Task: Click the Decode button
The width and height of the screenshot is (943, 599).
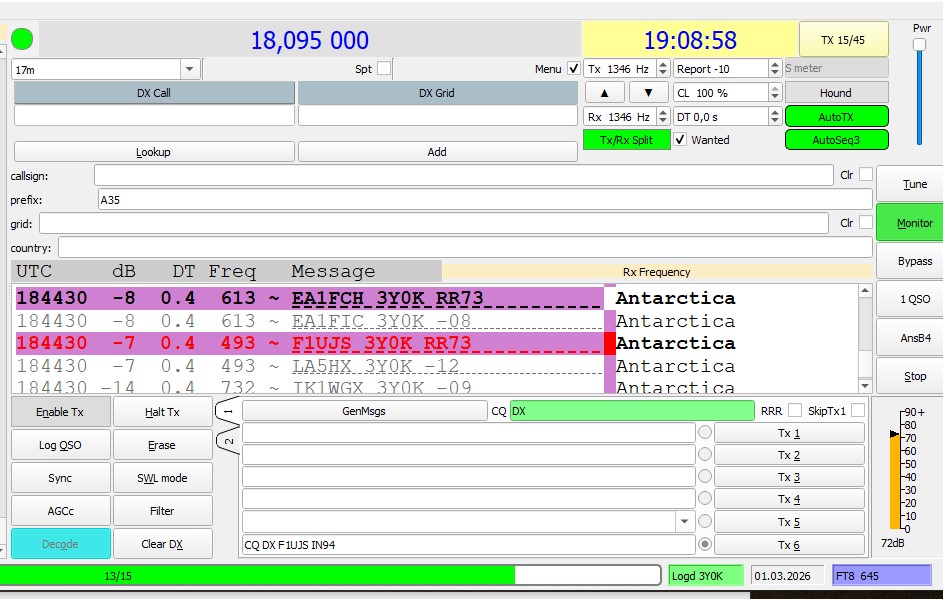Action: coord(60,544)
